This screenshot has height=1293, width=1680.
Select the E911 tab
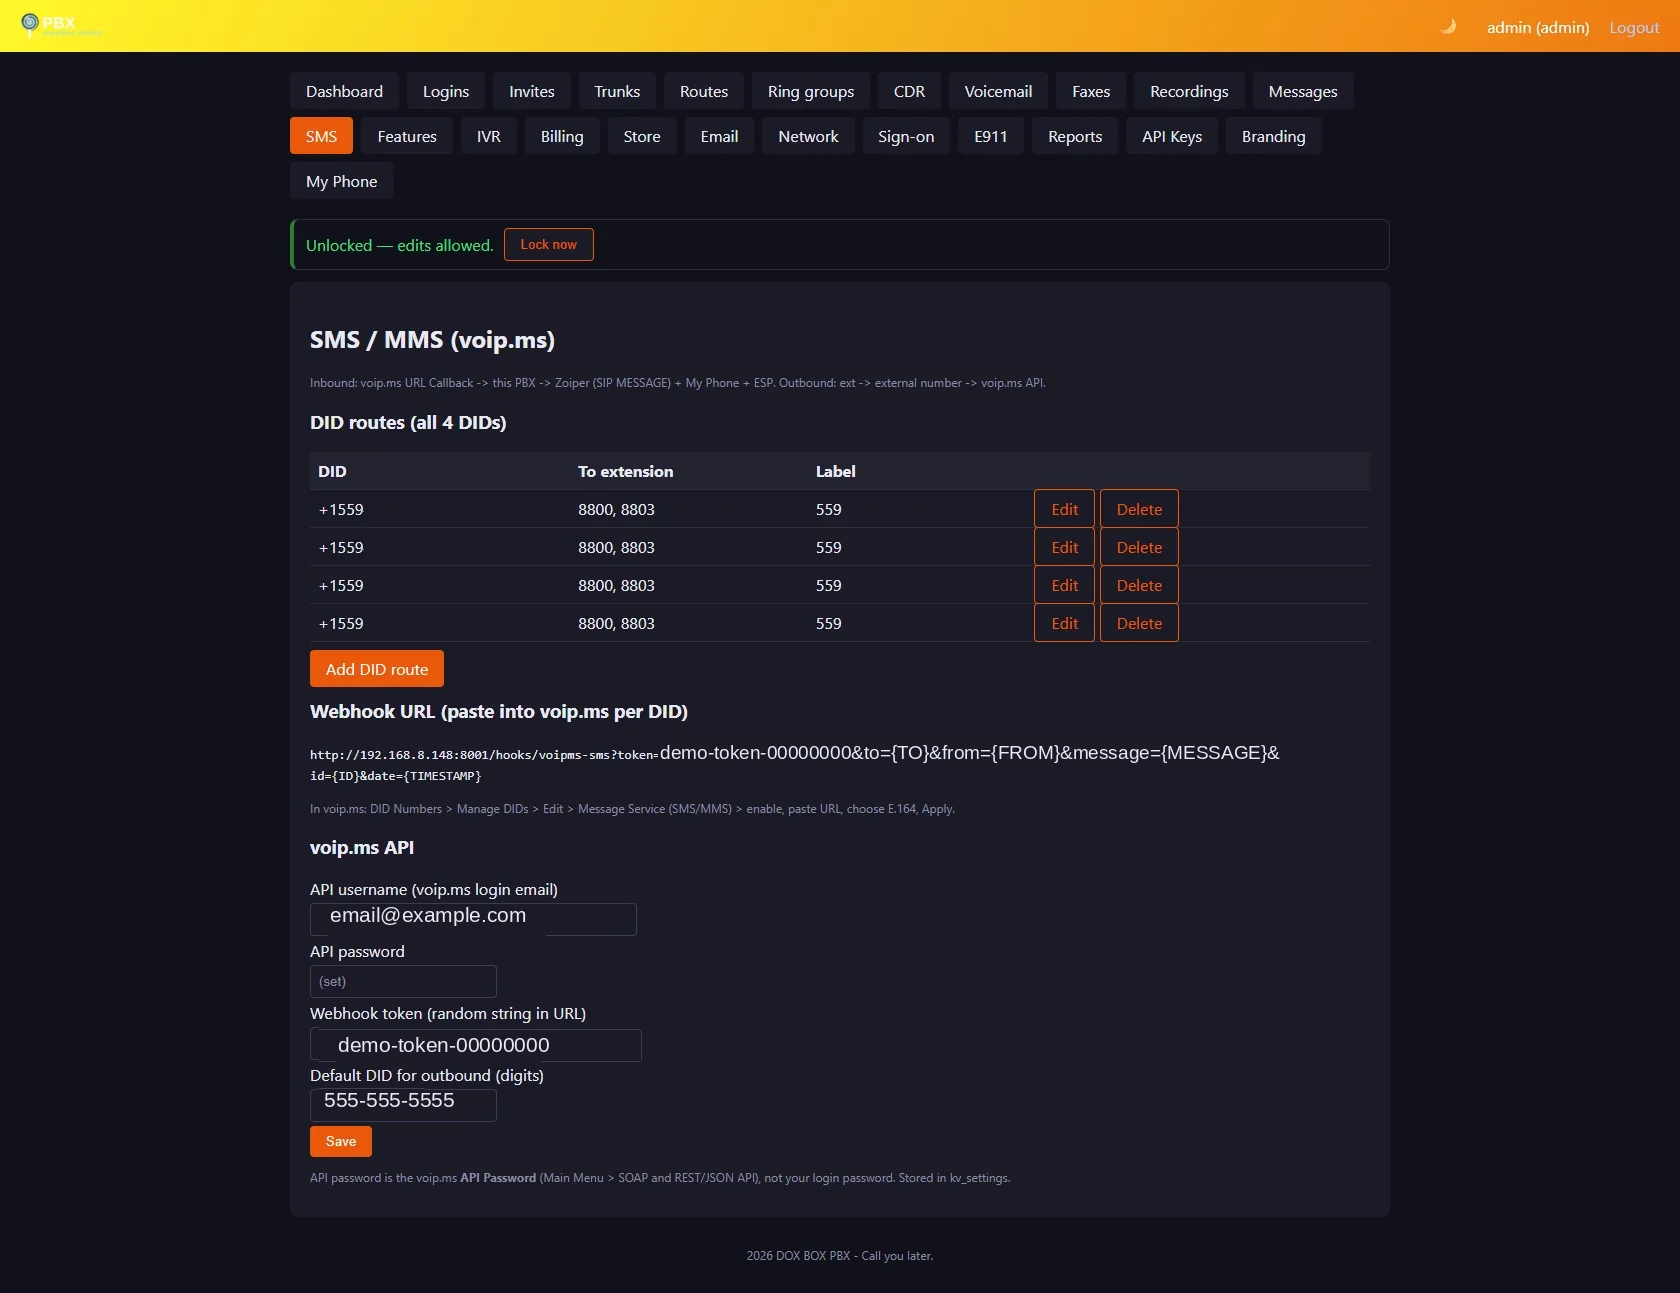point(991,136)
